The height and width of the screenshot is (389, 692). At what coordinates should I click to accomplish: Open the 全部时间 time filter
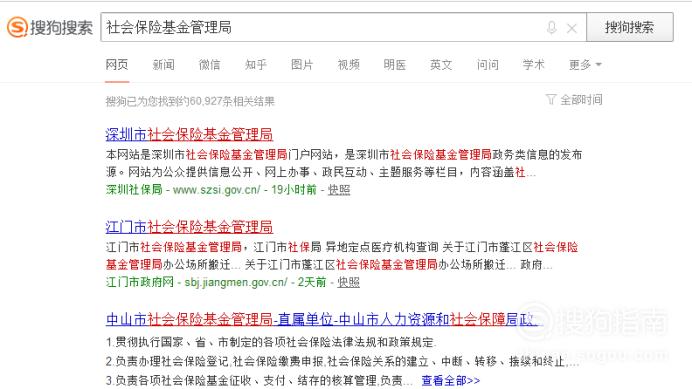coord(574,100)
